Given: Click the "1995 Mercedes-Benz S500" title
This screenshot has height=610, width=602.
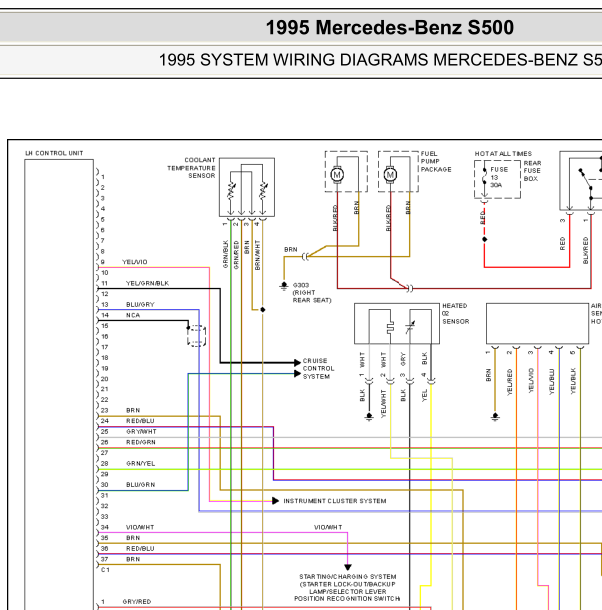Looking at the screenshot, I should coord(390,28).
